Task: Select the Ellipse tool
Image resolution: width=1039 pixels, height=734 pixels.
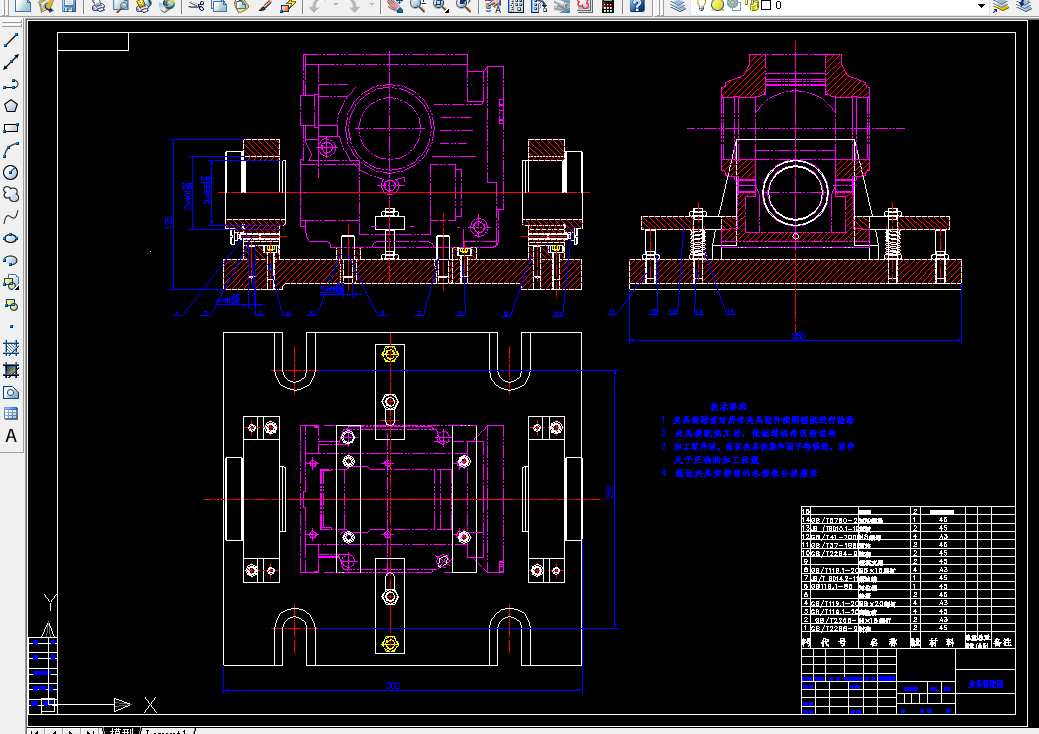Action: pyautogui.click(x=11, y=238)
